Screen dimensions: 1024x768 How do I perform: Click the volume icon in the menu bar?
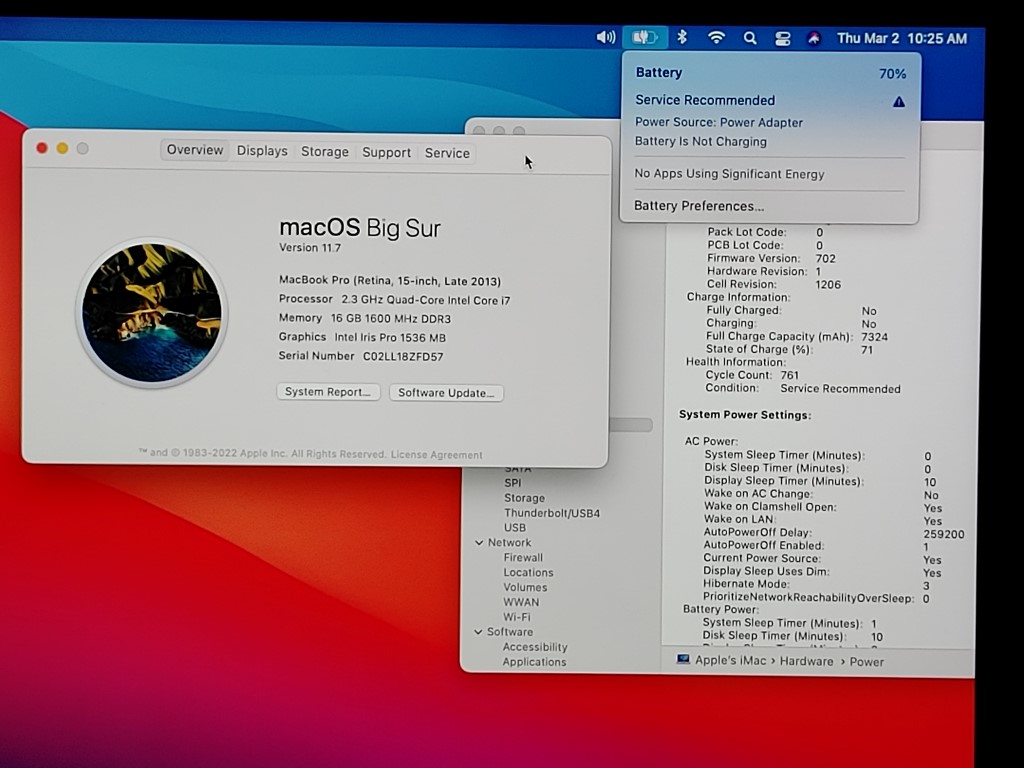click(605, 37)
